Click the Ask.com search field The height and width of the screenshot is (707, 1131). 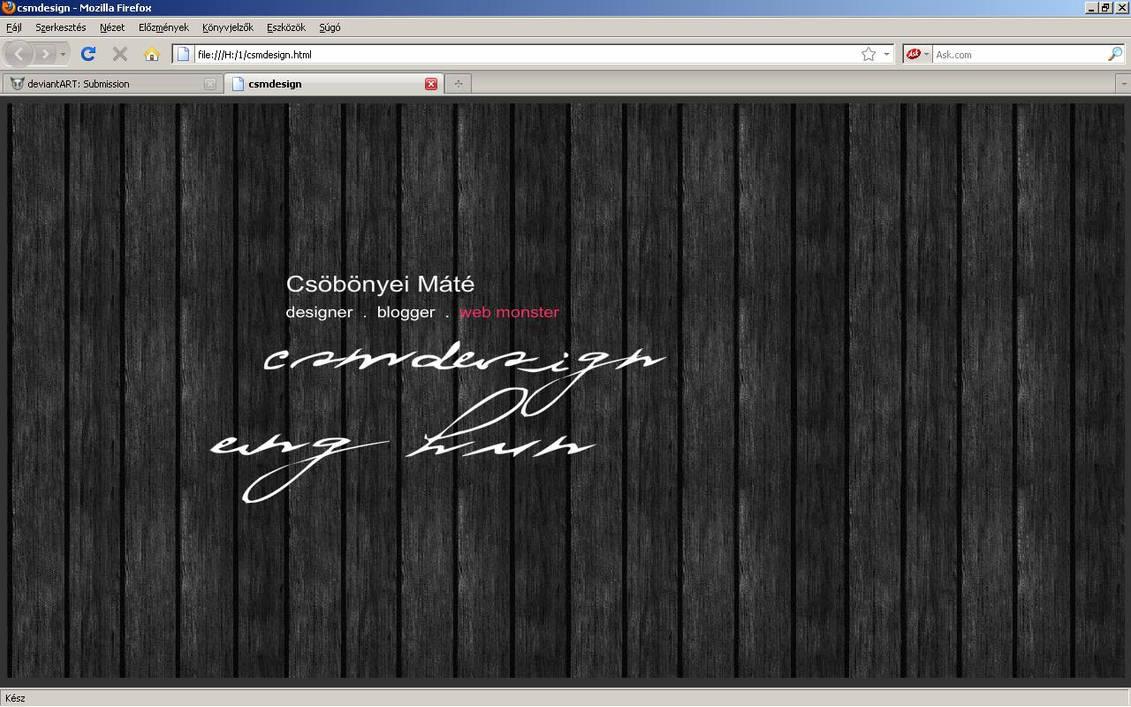click(1020, 54)
